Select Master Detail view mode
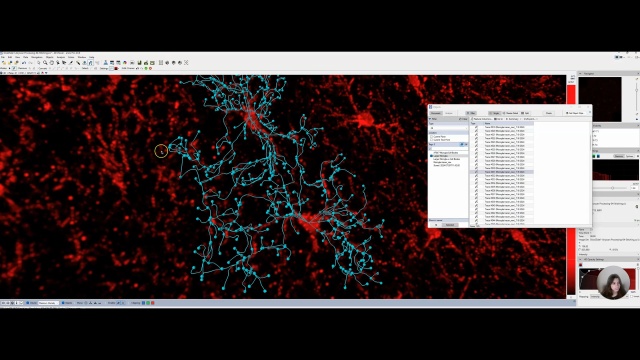The height and width of the screenshot is (360, 640). 510,113
